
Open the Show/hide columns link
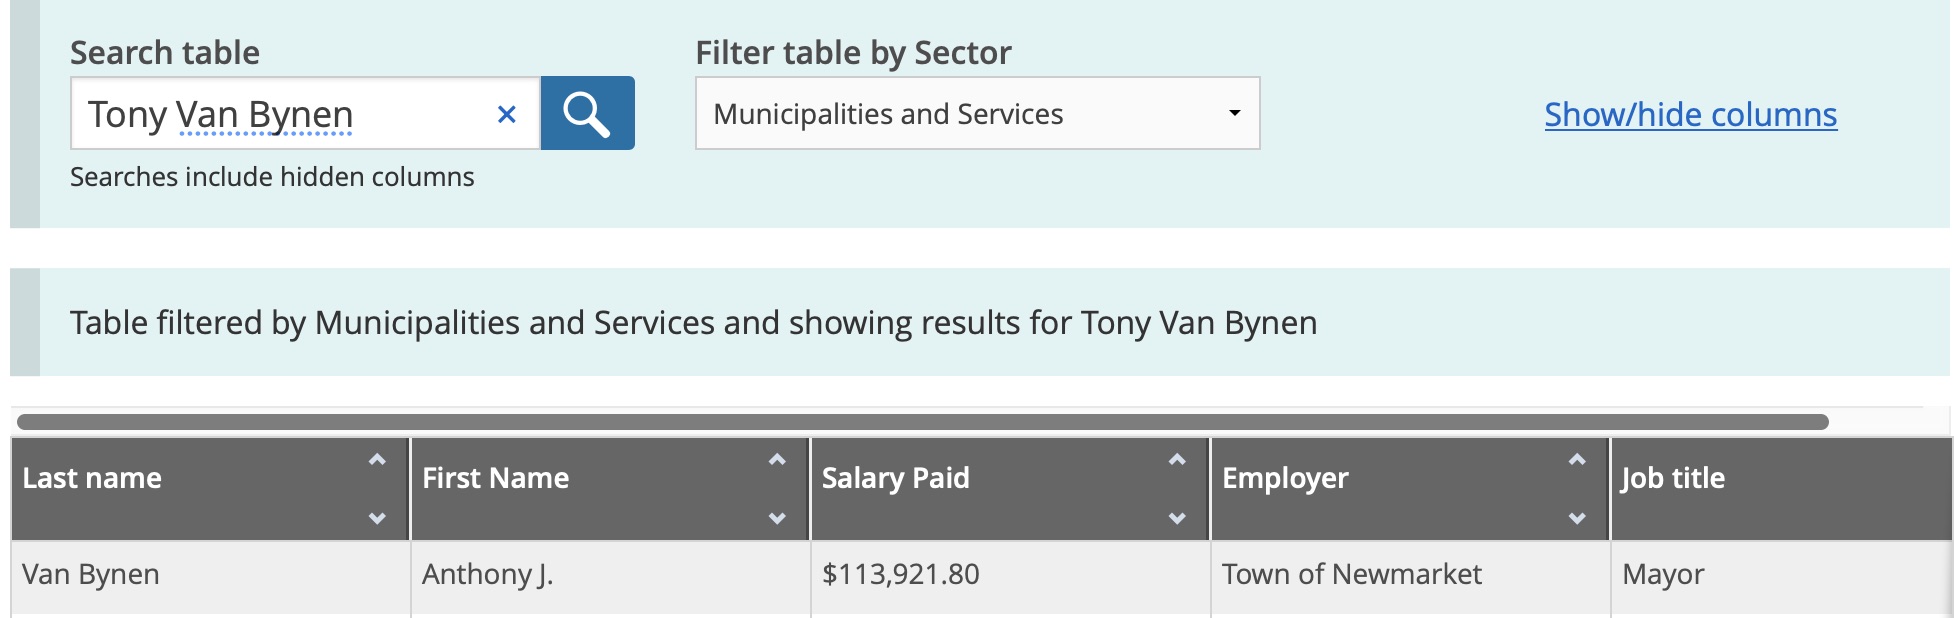(1690, 114)
